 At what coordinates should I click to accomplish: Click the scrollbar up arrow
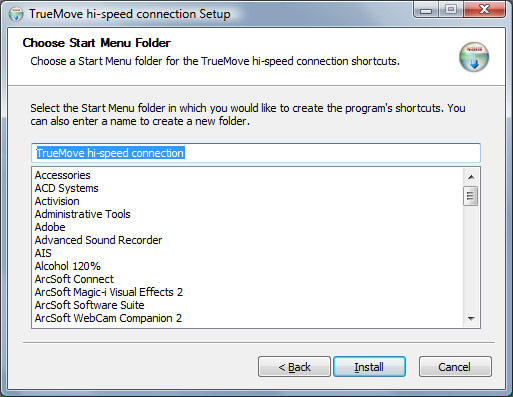[471, 177]
